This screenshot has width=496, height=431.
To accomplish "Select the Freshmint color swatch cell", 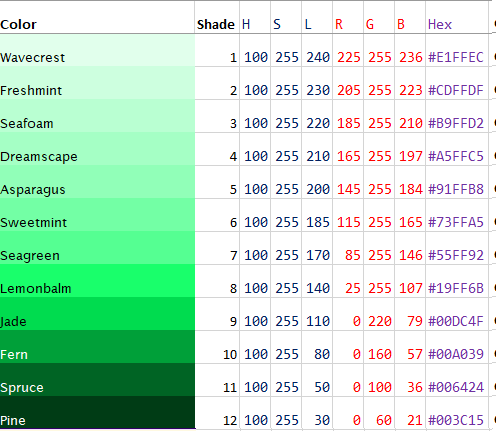I will coord(97,83).
